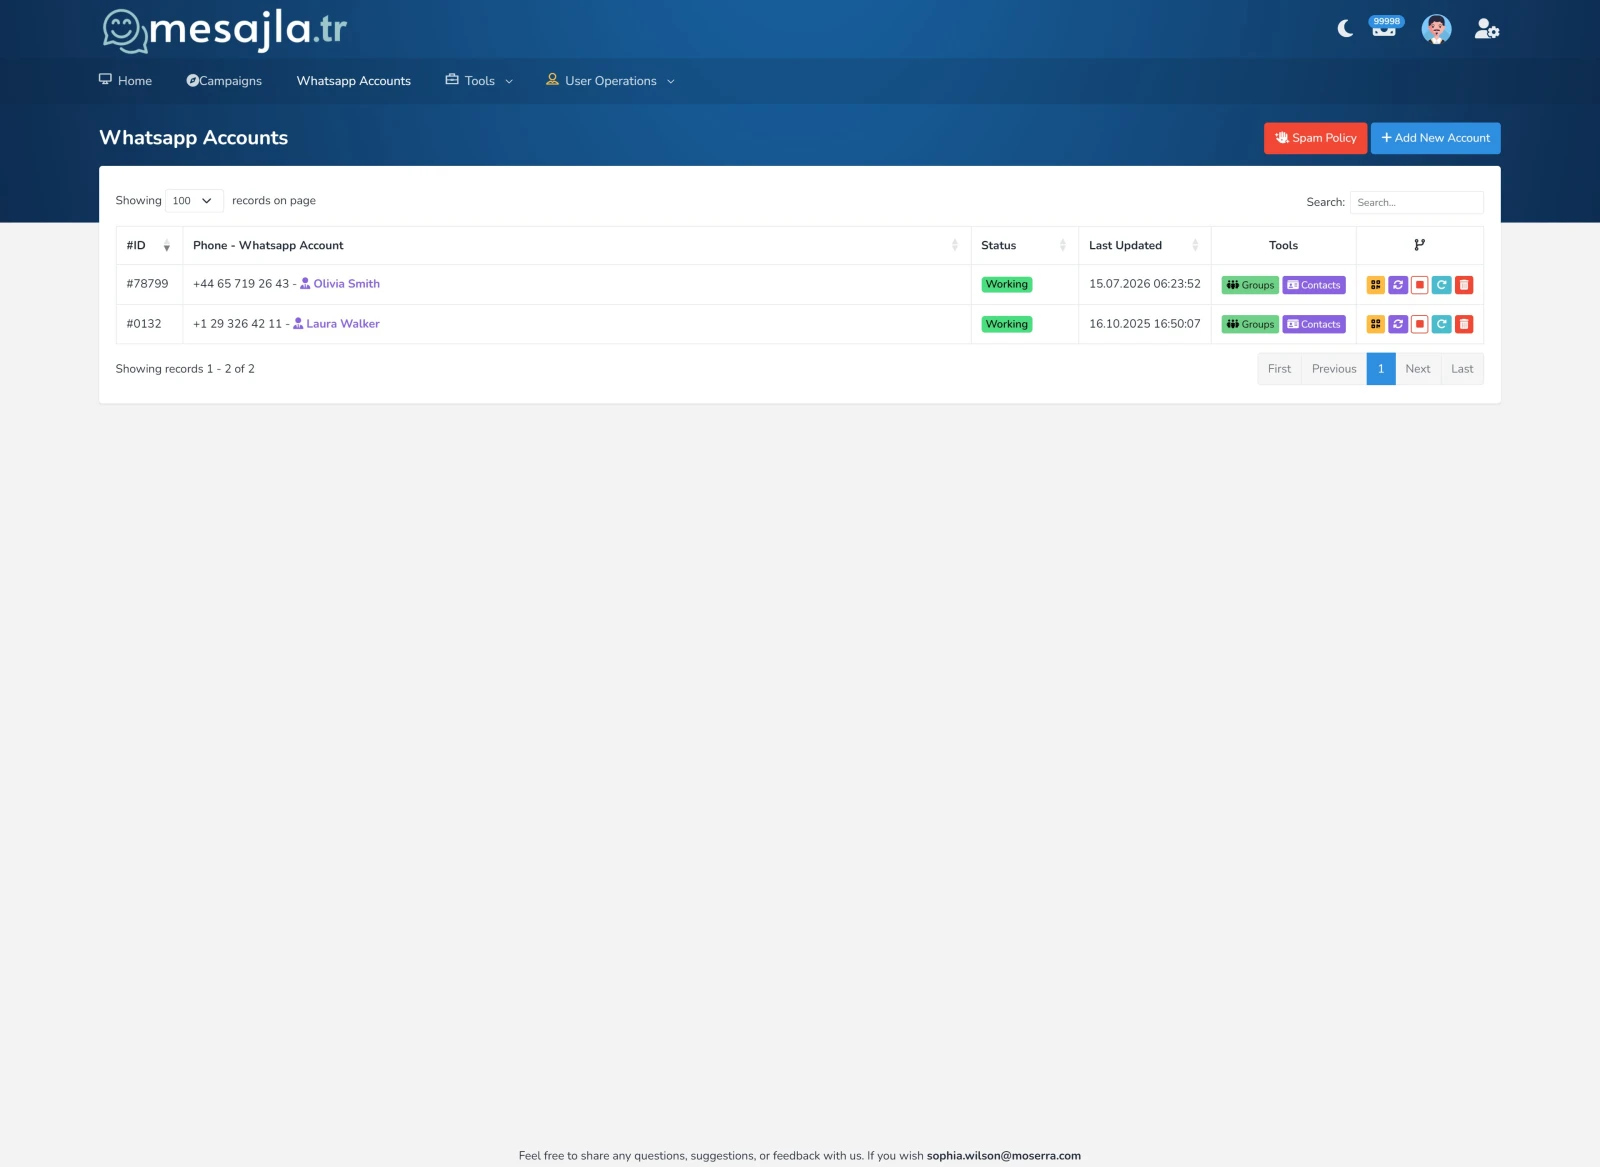Expand the Tools dropdown menu
1600x1167 pixels.
tap(479, 81)
